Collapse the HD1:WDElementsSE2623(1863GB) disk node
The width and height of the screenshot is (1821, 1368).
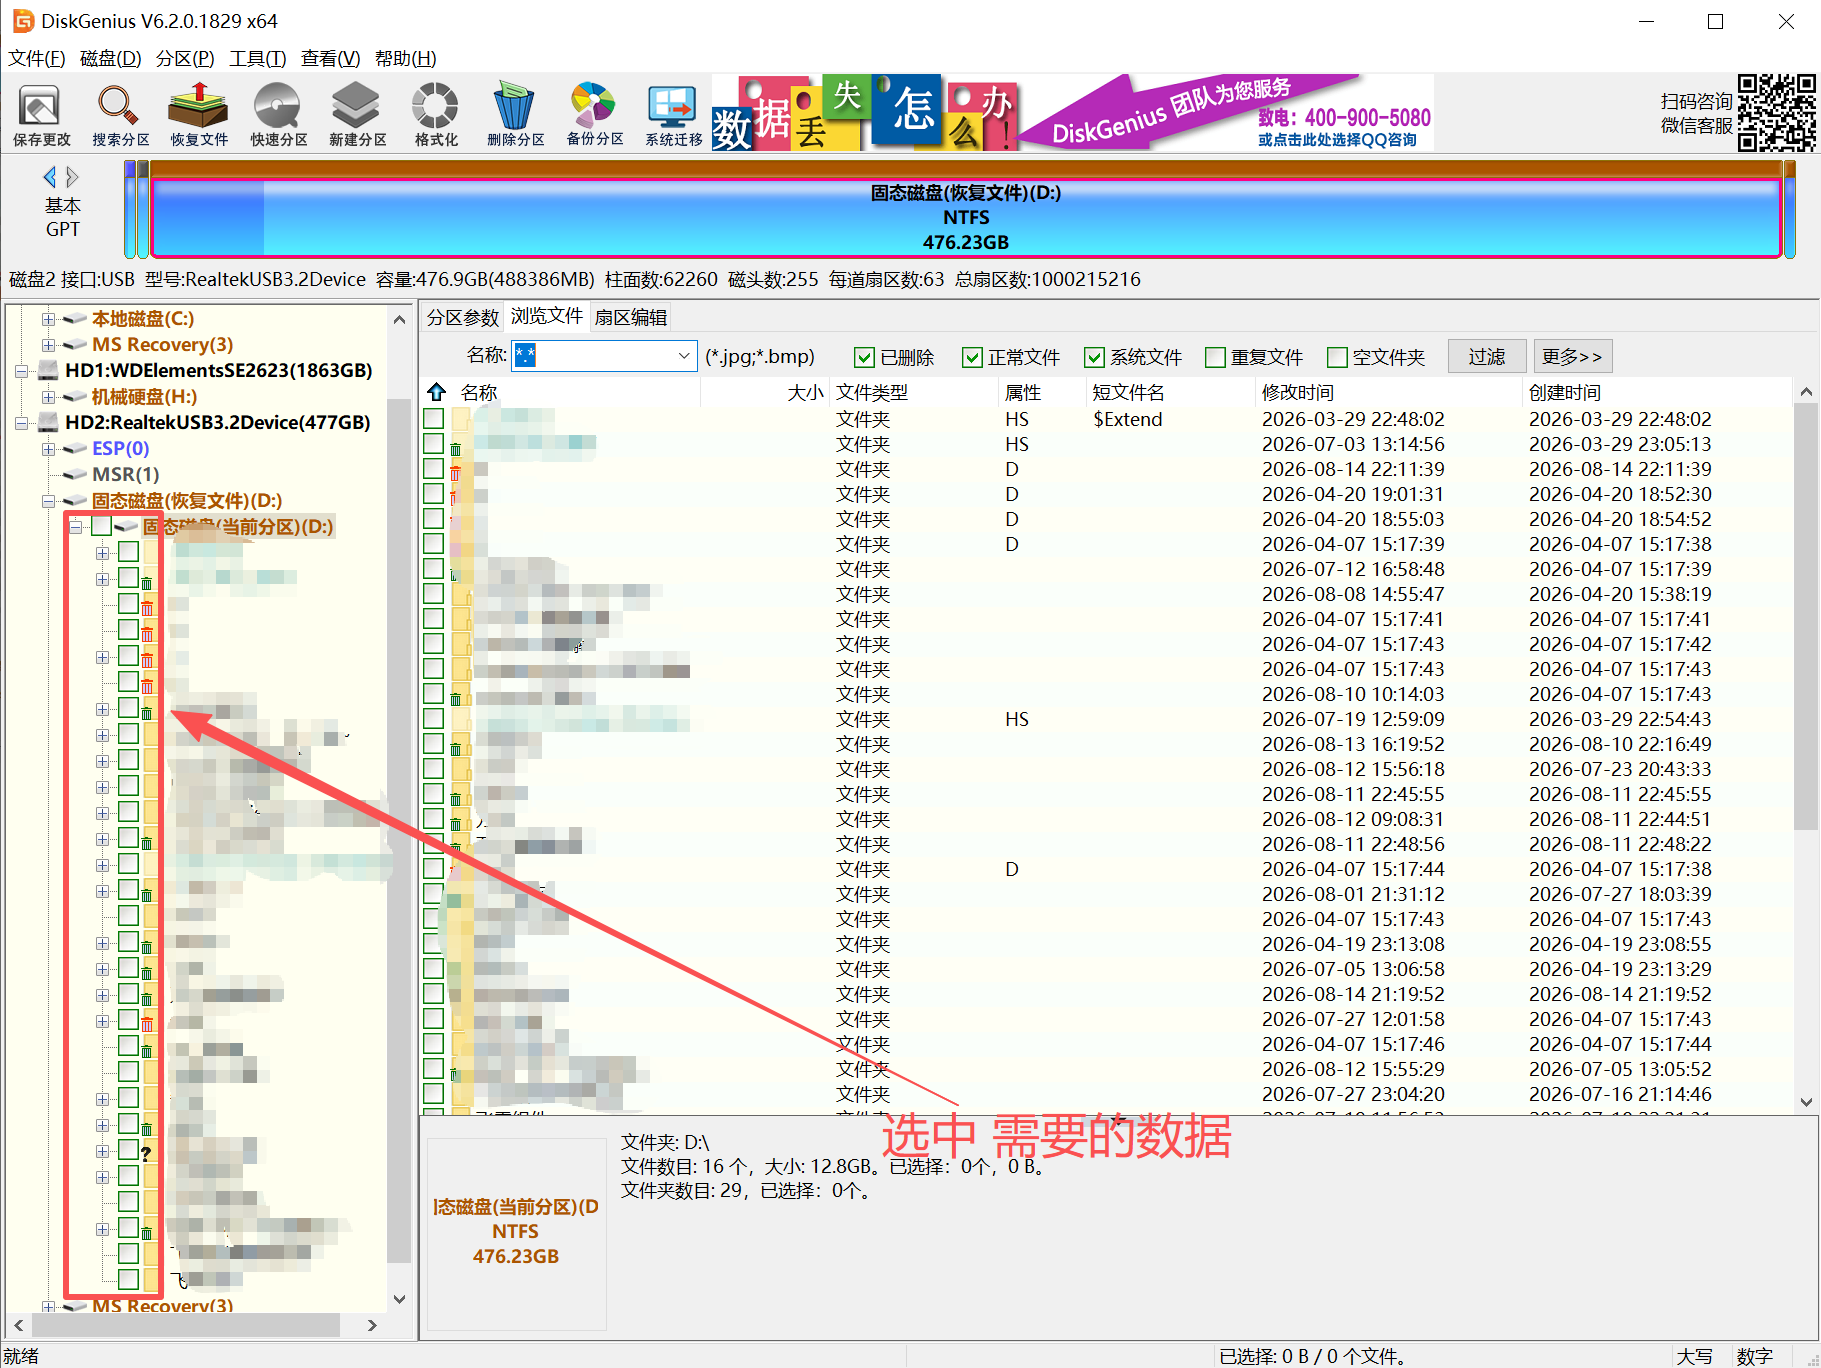[x=22, y=371]
